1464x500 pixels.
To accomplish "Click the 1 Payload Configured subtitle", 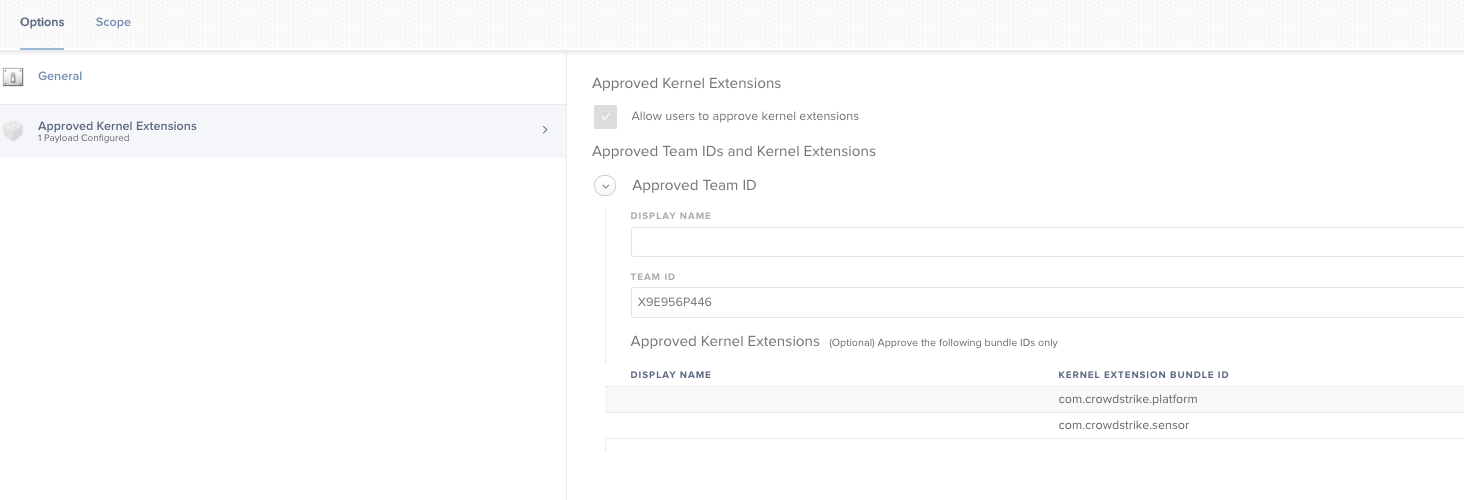I will pos(83,139).
